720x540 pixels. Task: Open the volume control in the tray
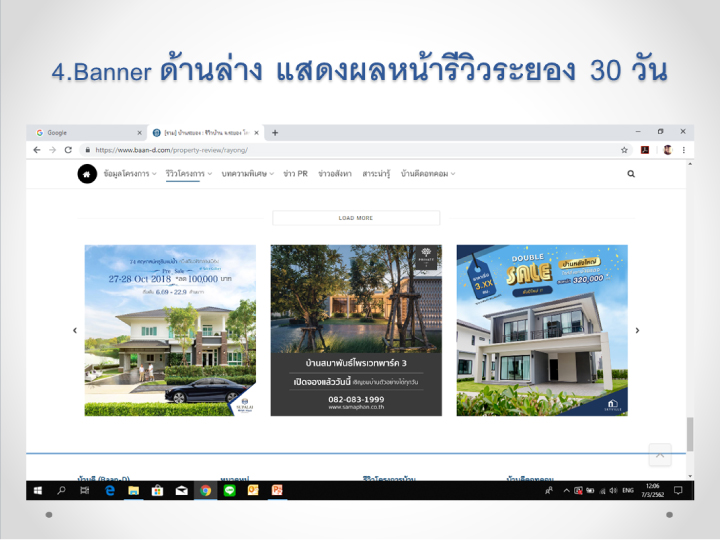tap(613, 491)
